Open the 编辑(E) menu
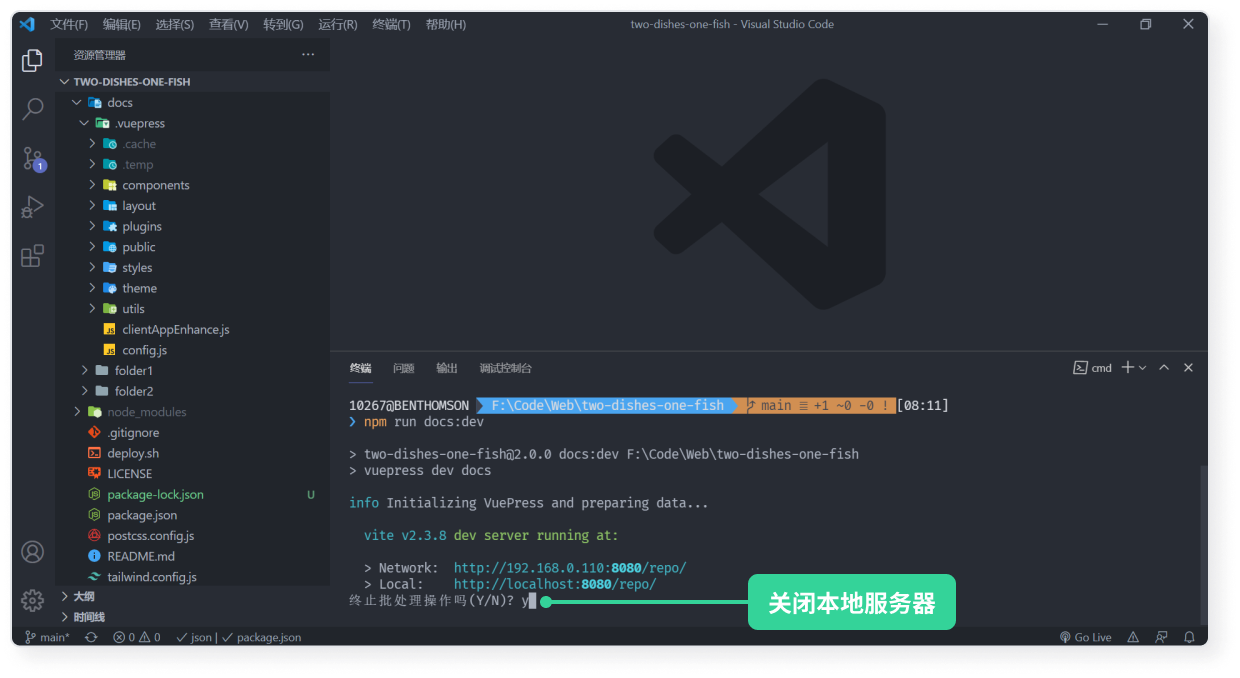Viewport: 1240px width, 678px height. (x=122, y=24)
